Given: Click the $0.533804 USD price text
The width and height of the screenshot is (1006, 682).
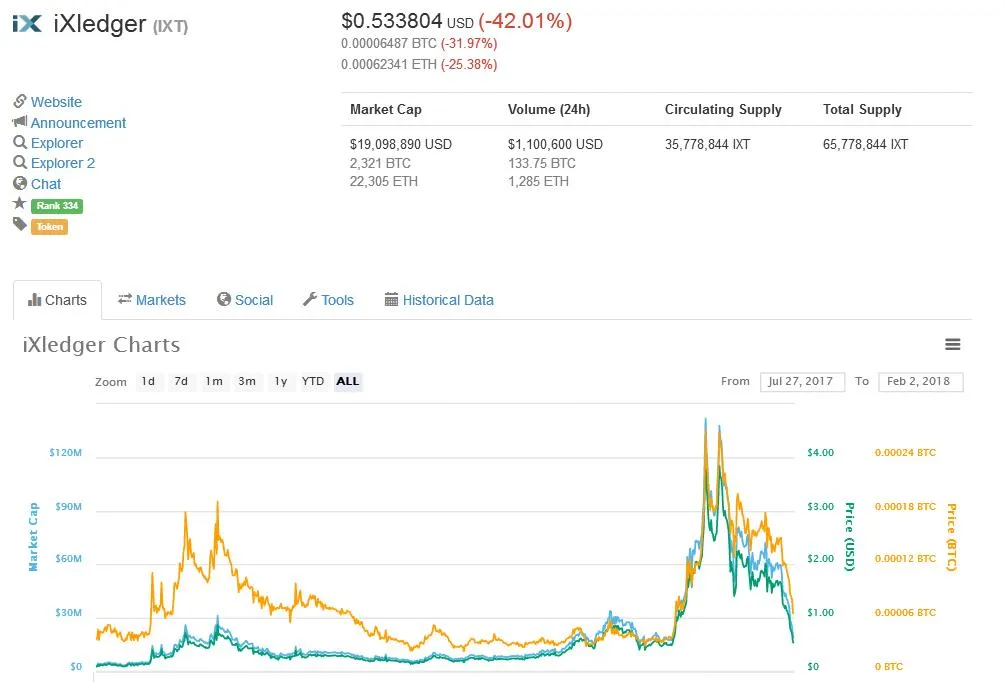Looking at the screenshot, I should [x=407, y=21].
